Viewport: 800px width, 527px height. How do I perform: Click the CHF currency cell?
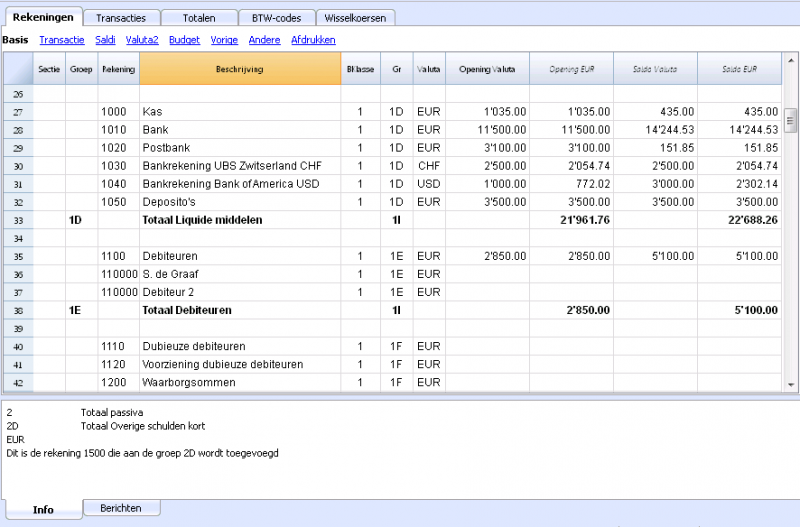(429, 166)
